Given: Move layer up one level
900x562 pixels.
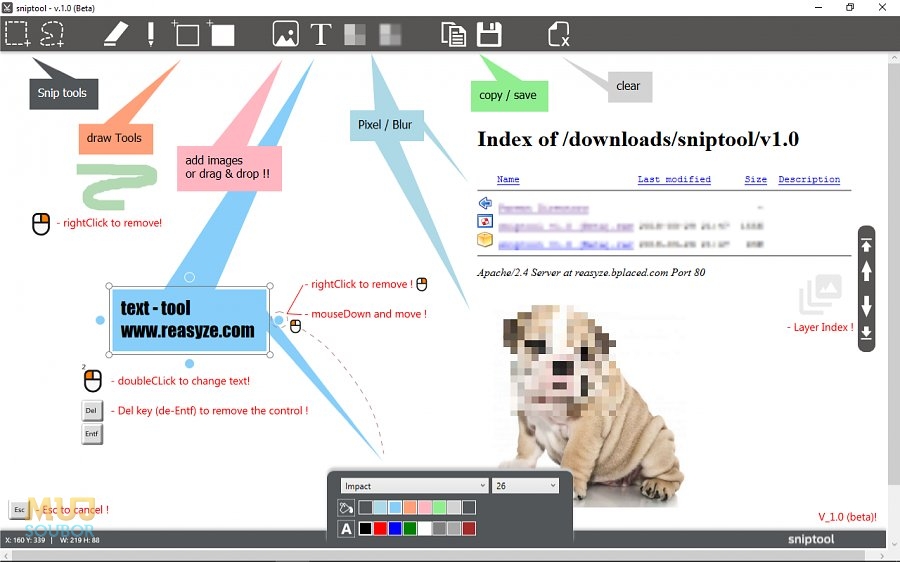Looking at the screenshot, I should pos(866,271).
